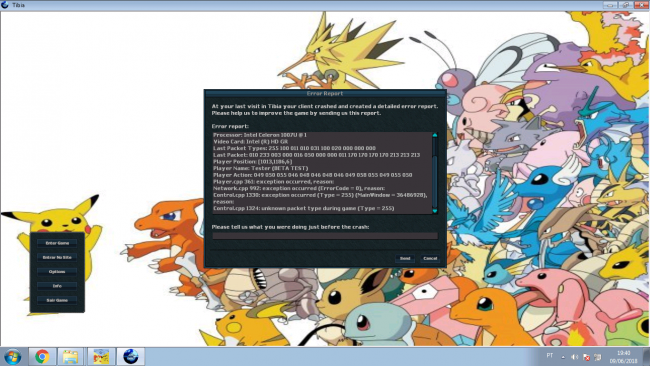650x366 pixels.
Task: Click the Info button
Action: tap(57, 286)
